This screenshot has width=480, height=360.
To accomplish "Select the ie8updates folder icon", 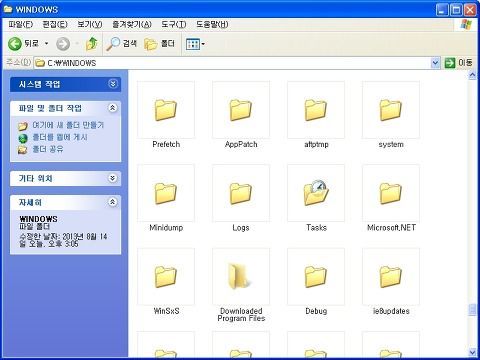I will pos(390,277).
